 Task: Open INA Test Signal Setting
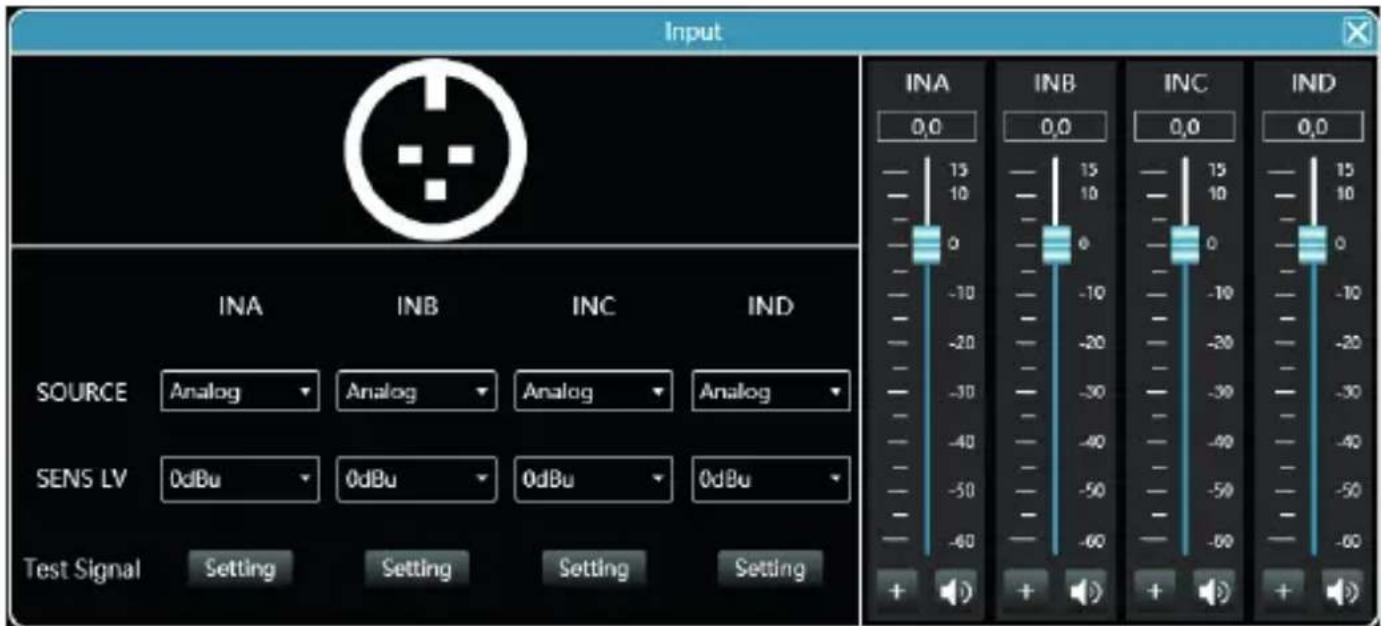240,568
